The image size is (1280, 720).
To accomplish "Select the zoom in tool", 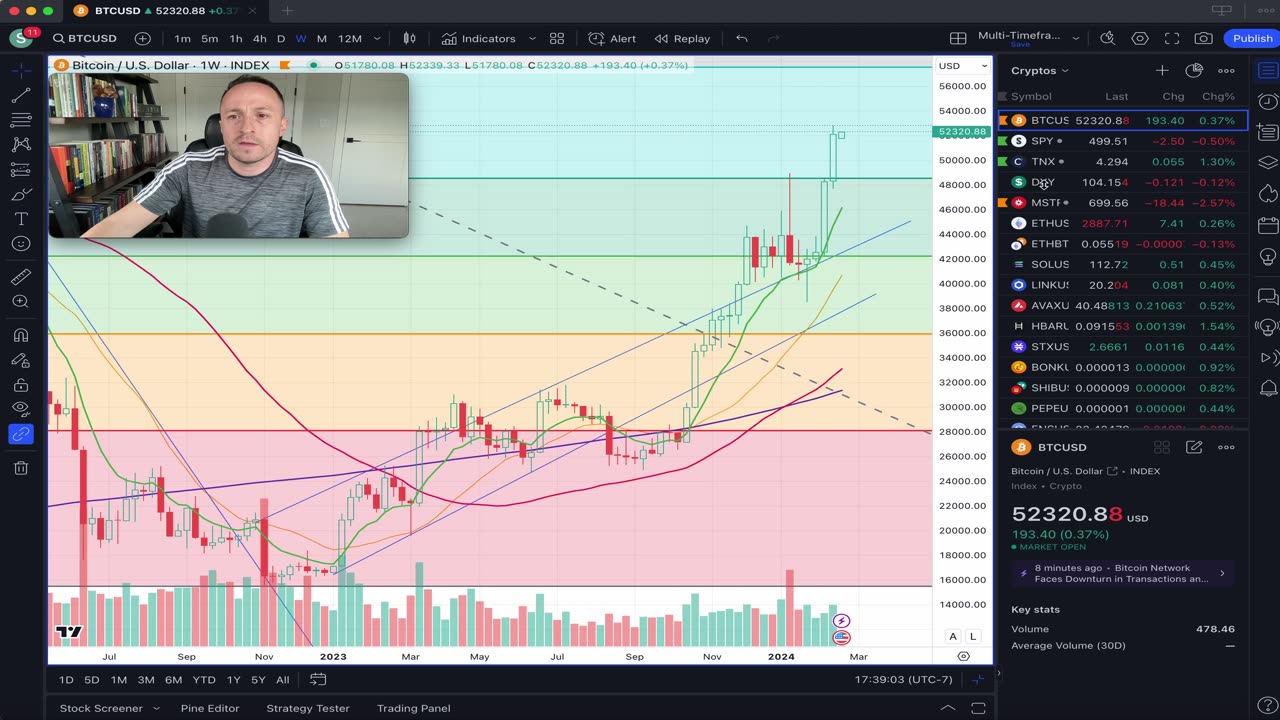I will pos(20,302).
